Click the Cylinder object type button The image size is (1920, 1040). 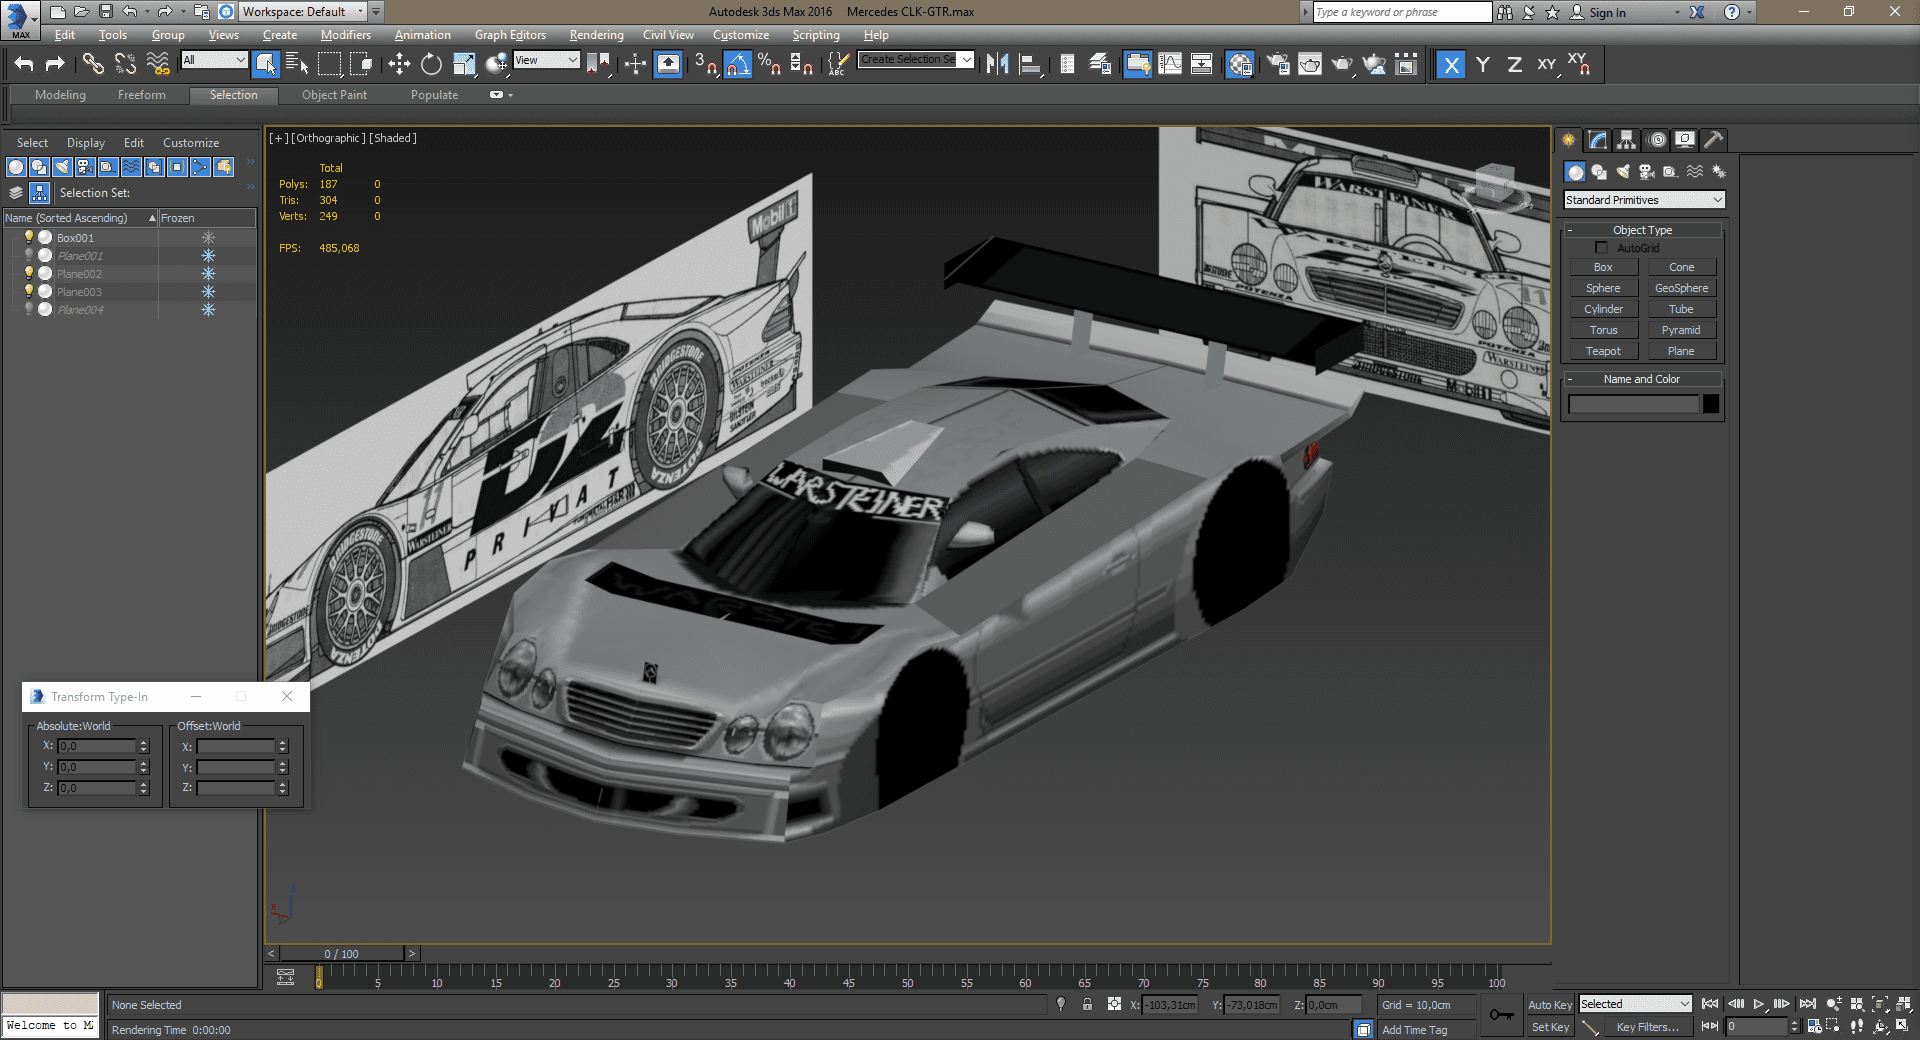coord(1603,309)
